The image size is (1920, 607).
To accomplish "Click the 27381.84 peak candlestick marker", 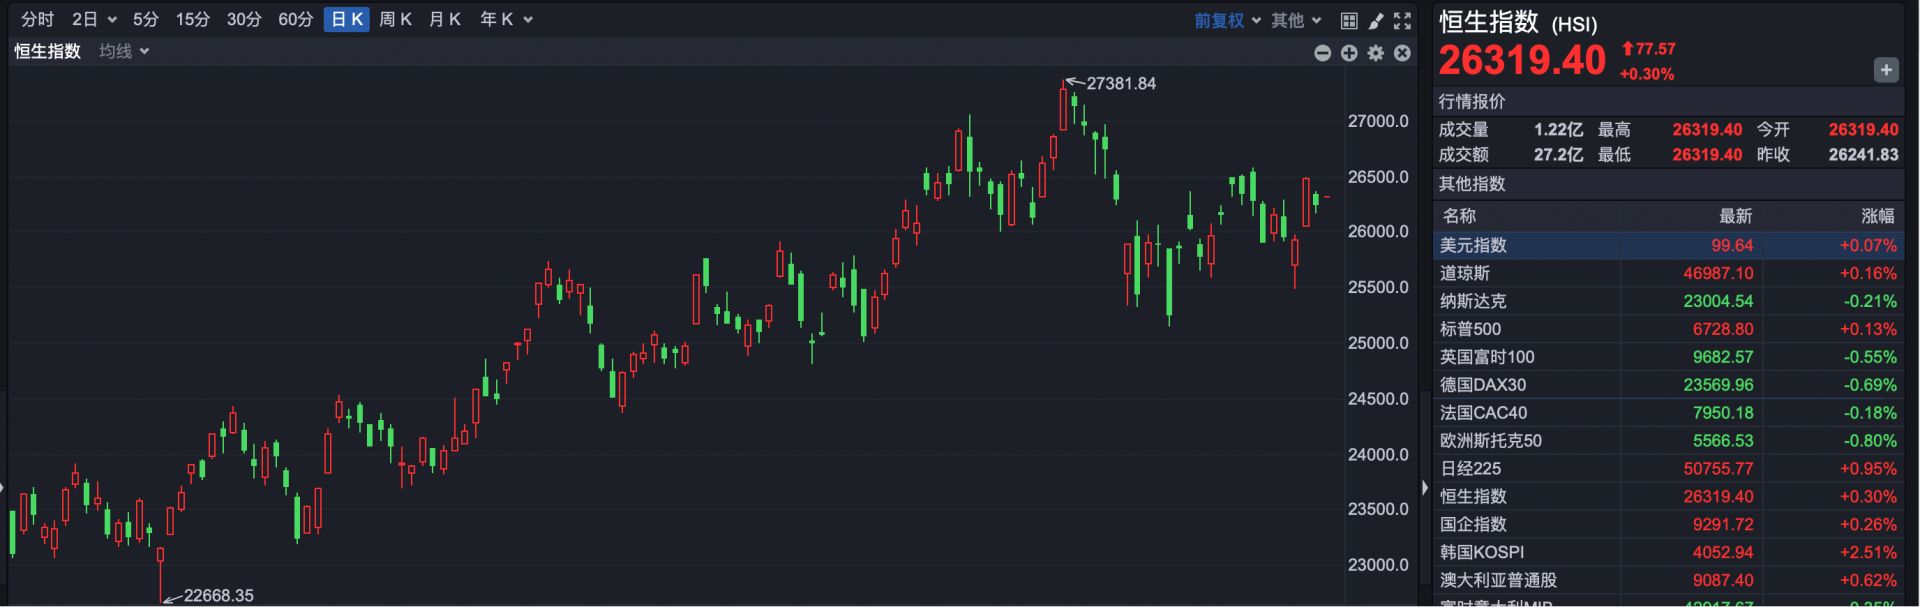I will tap(1064, 105).
